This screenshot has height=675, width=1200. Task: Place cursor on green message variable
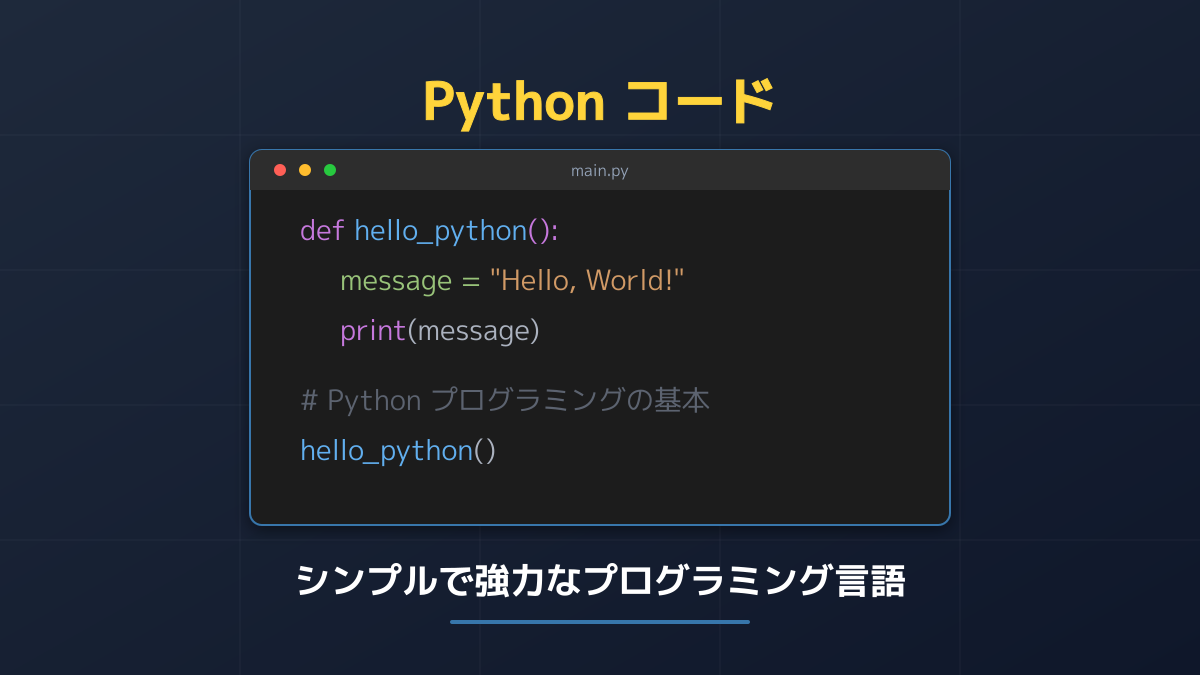click(396, 281)
